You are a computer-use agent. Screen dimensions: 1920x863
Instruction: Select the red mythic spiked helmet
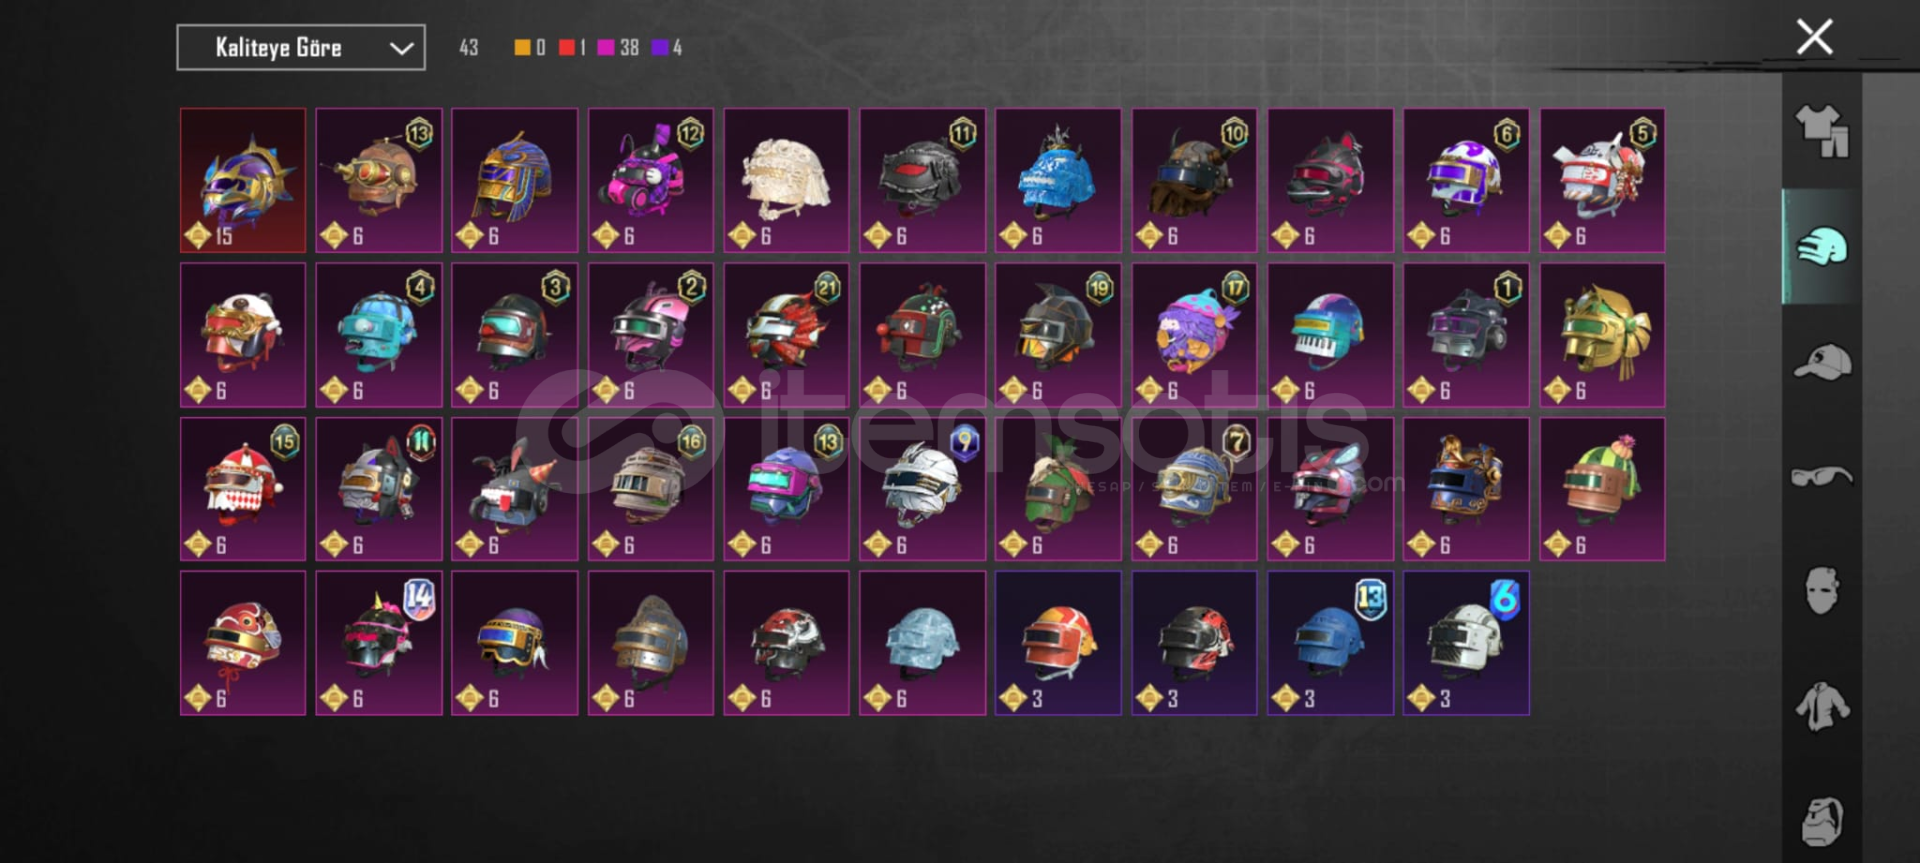(x=243, y=180)
